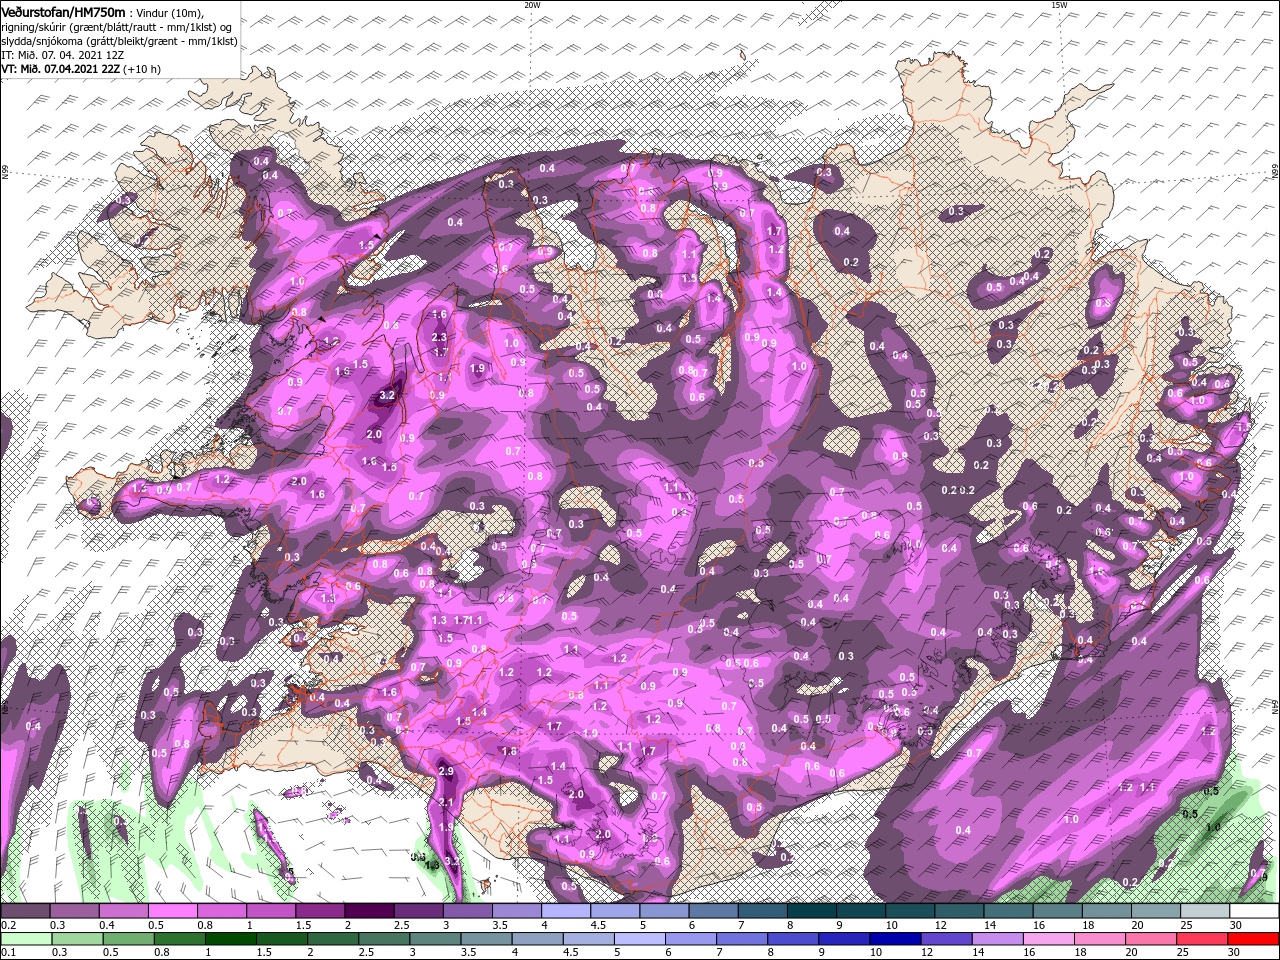Select the purple 12 swatch, lower legend row

click(x=947, y=939)
